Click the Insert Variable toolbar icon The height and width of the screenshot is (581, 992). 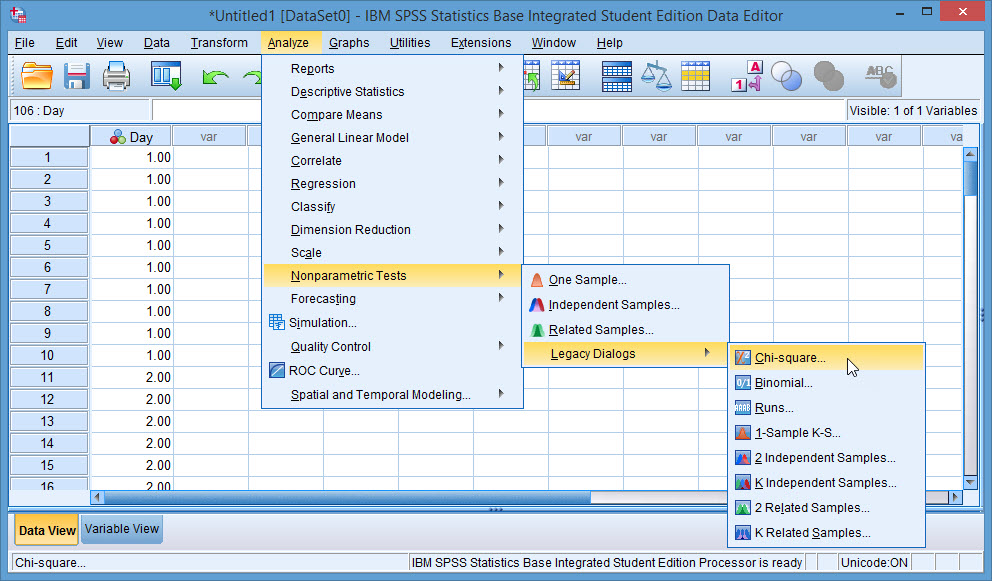[566, 76]
